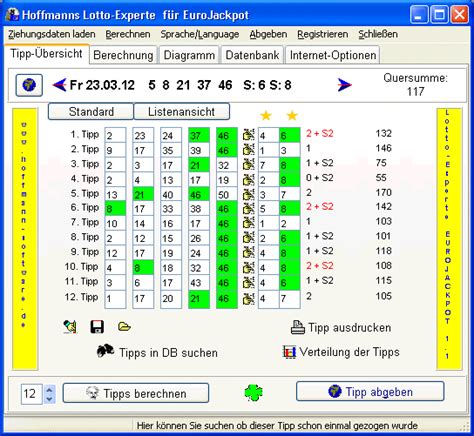This screenshot has width=474, height=436.
Task: Click the second gold star above Euro numbers
Action: (292, 116)
